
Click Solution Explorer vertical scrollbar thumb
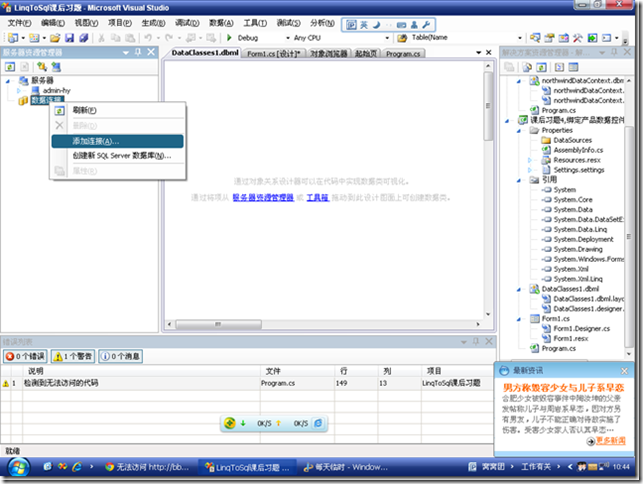pyautogui.click(x=628, y=237)
